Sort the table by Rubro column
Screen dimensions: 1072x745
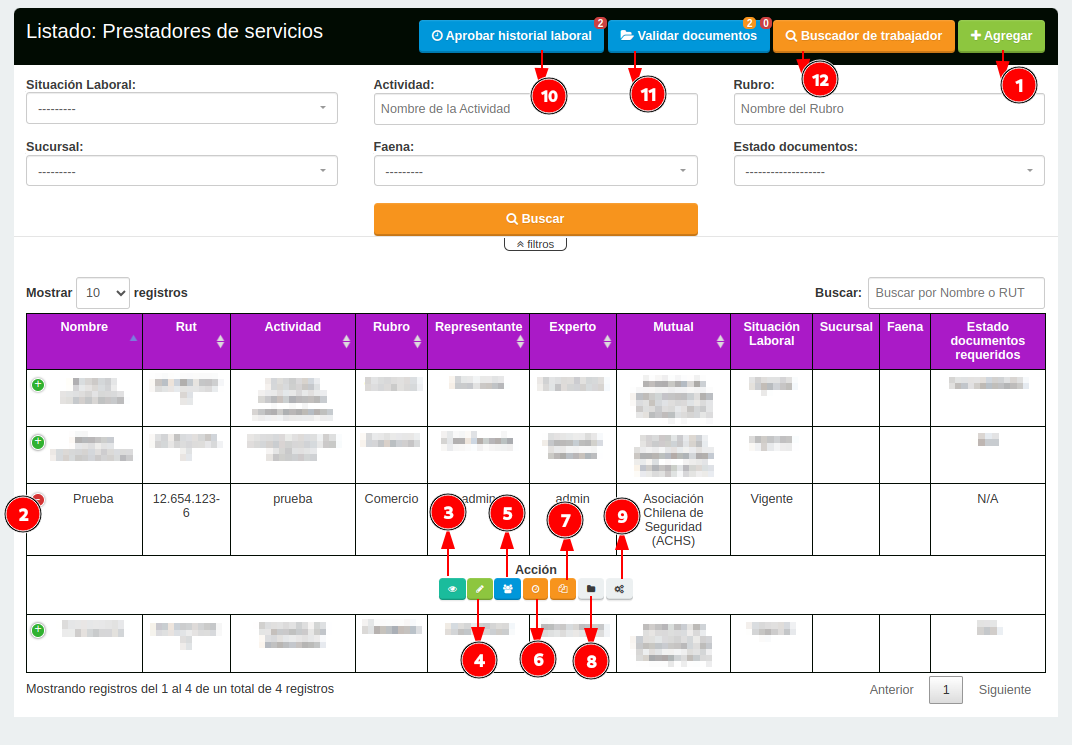[391, 341]
